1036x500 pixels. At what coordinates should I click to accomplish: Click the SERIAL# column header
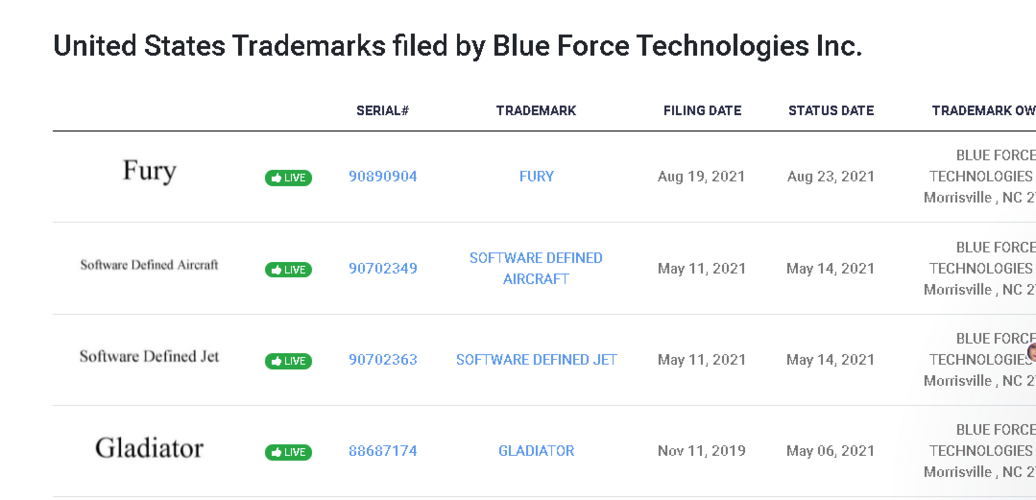(383, 110)
